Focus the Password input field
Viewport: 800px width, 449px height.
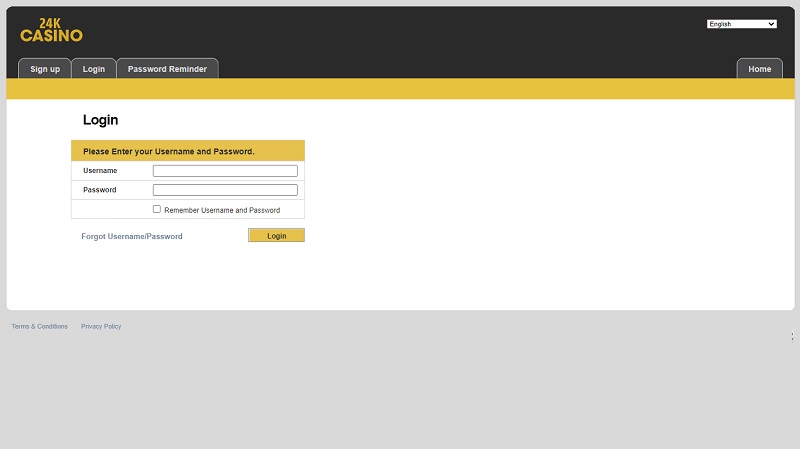(x=225, y=190)
